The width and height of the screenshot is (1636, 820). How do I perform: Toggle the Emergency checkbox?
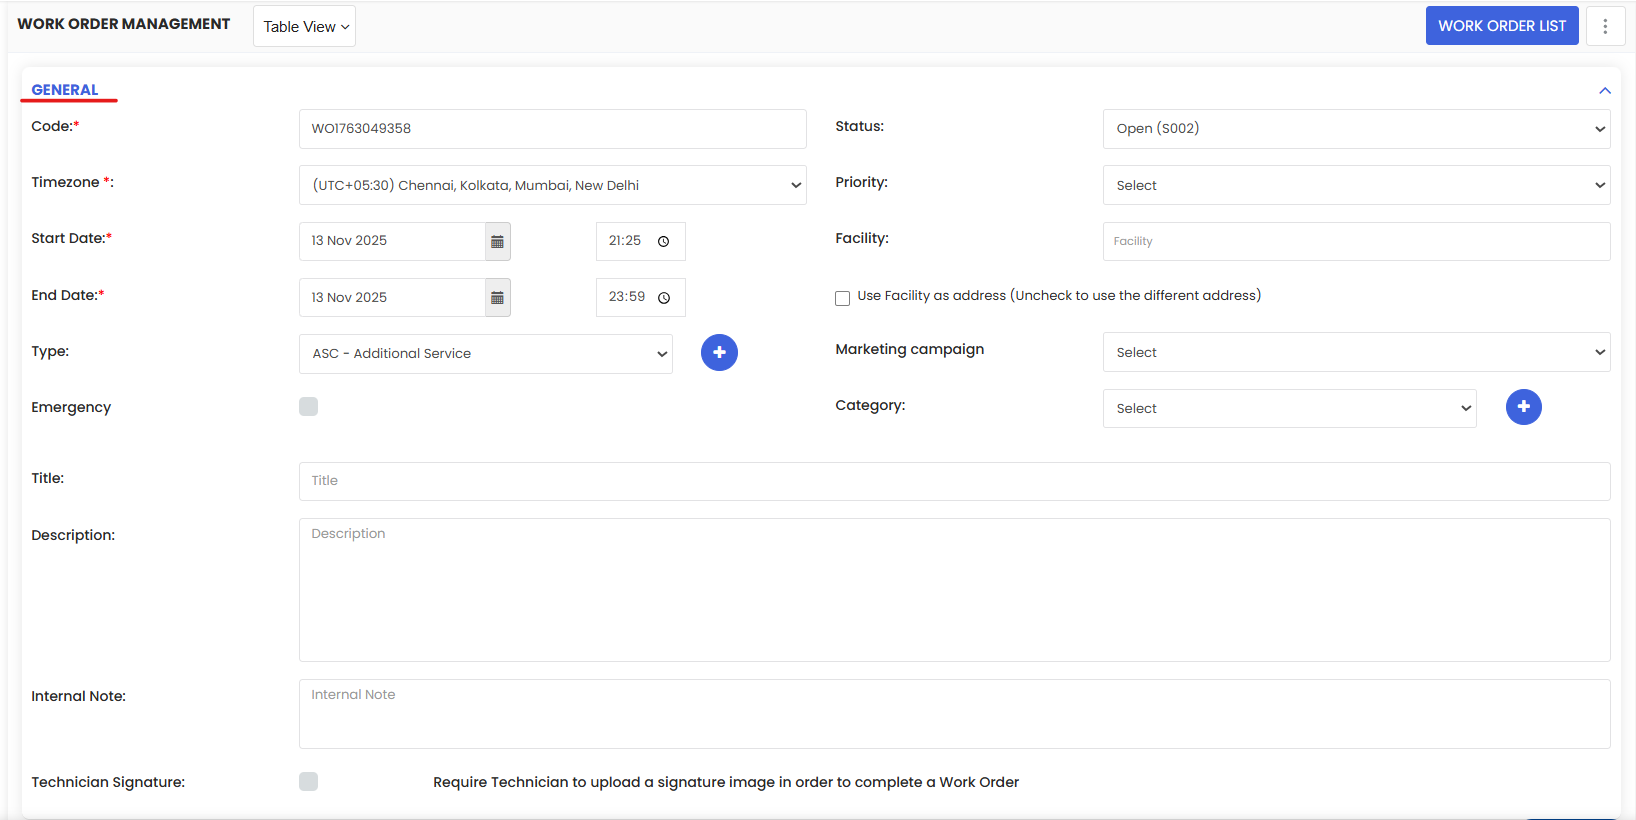click(x=308, y=406)
